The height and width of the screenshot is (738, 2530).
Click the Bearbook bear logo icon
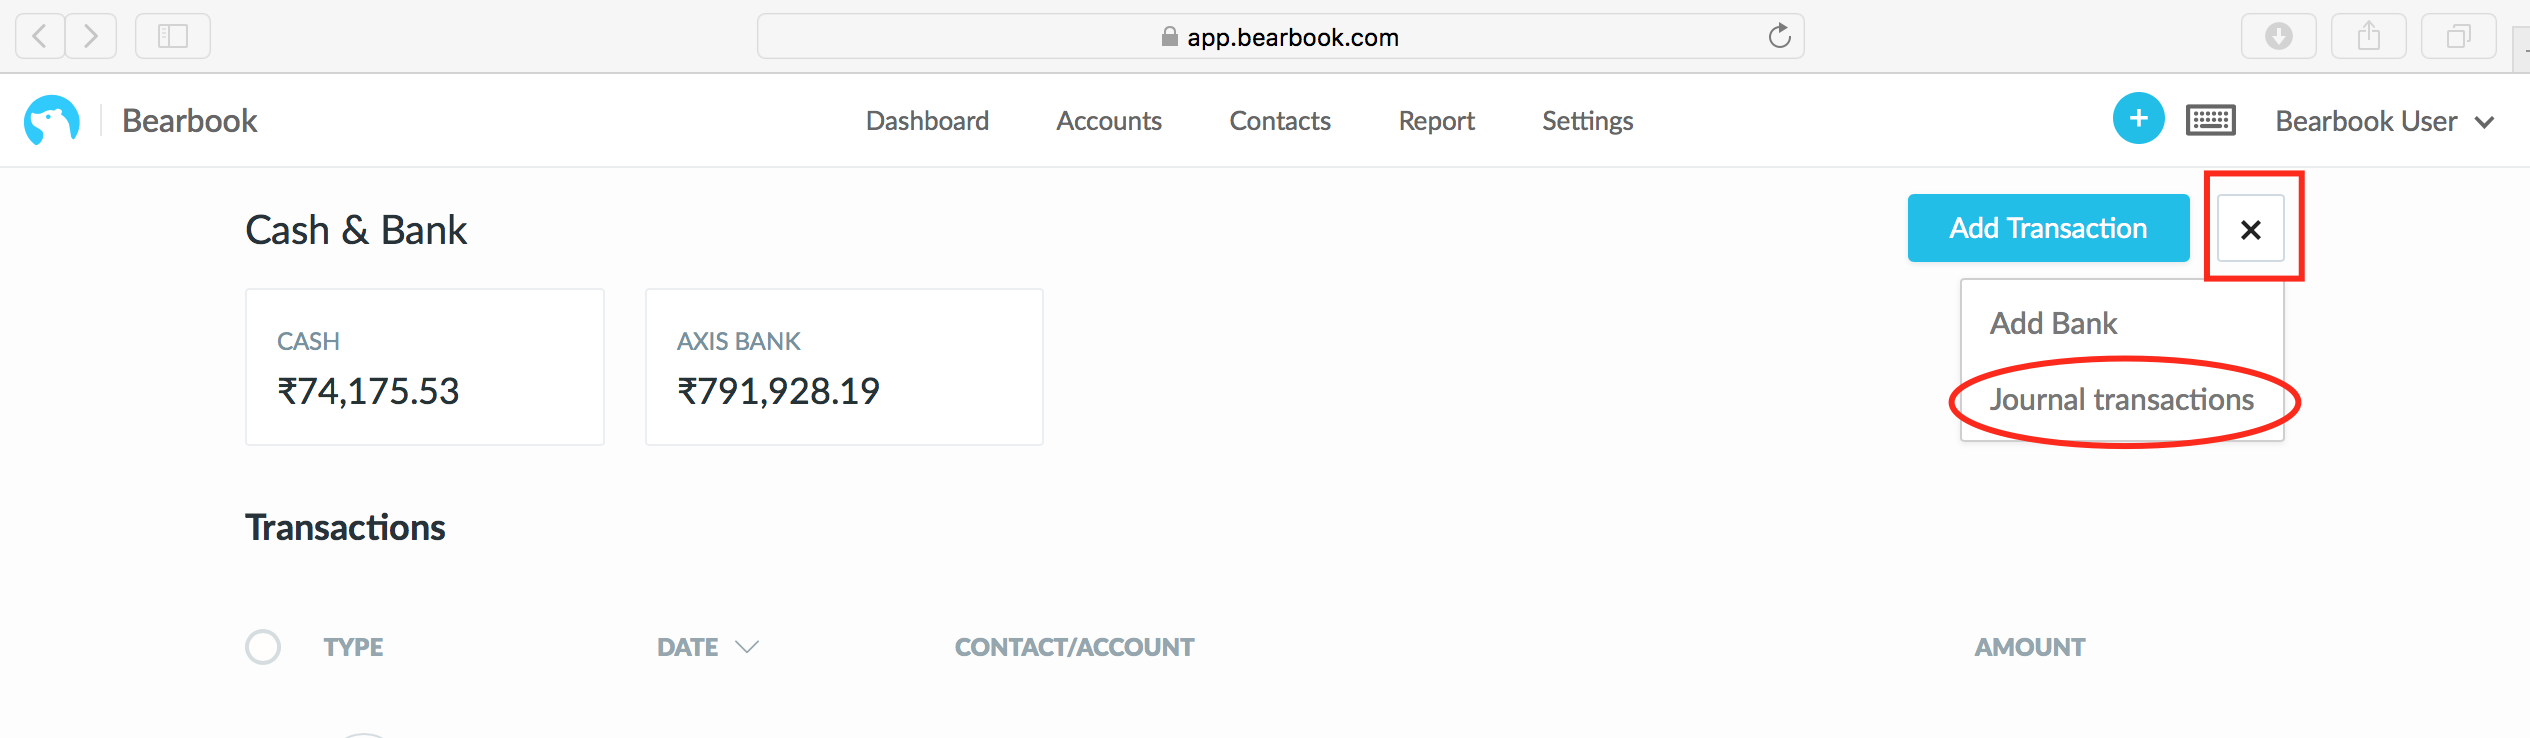click(52, 121)
